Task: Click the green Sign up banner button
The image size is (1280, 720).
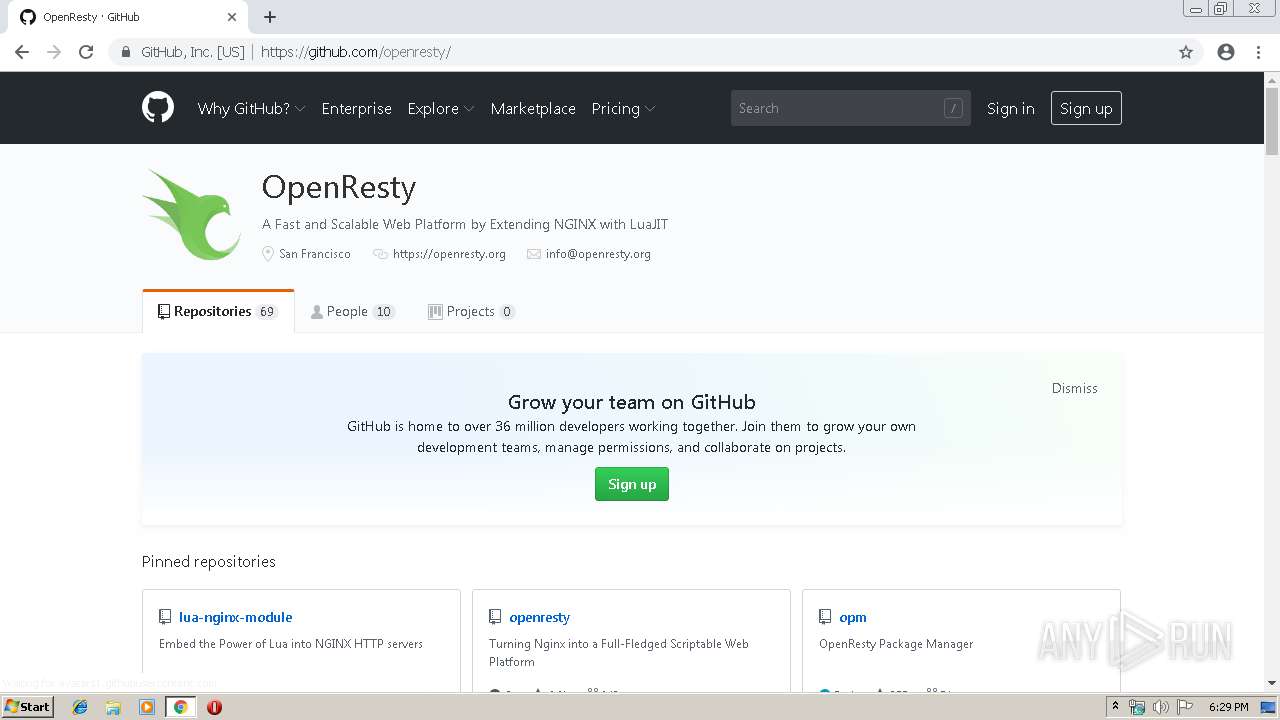Action: [x=632, y=484]
